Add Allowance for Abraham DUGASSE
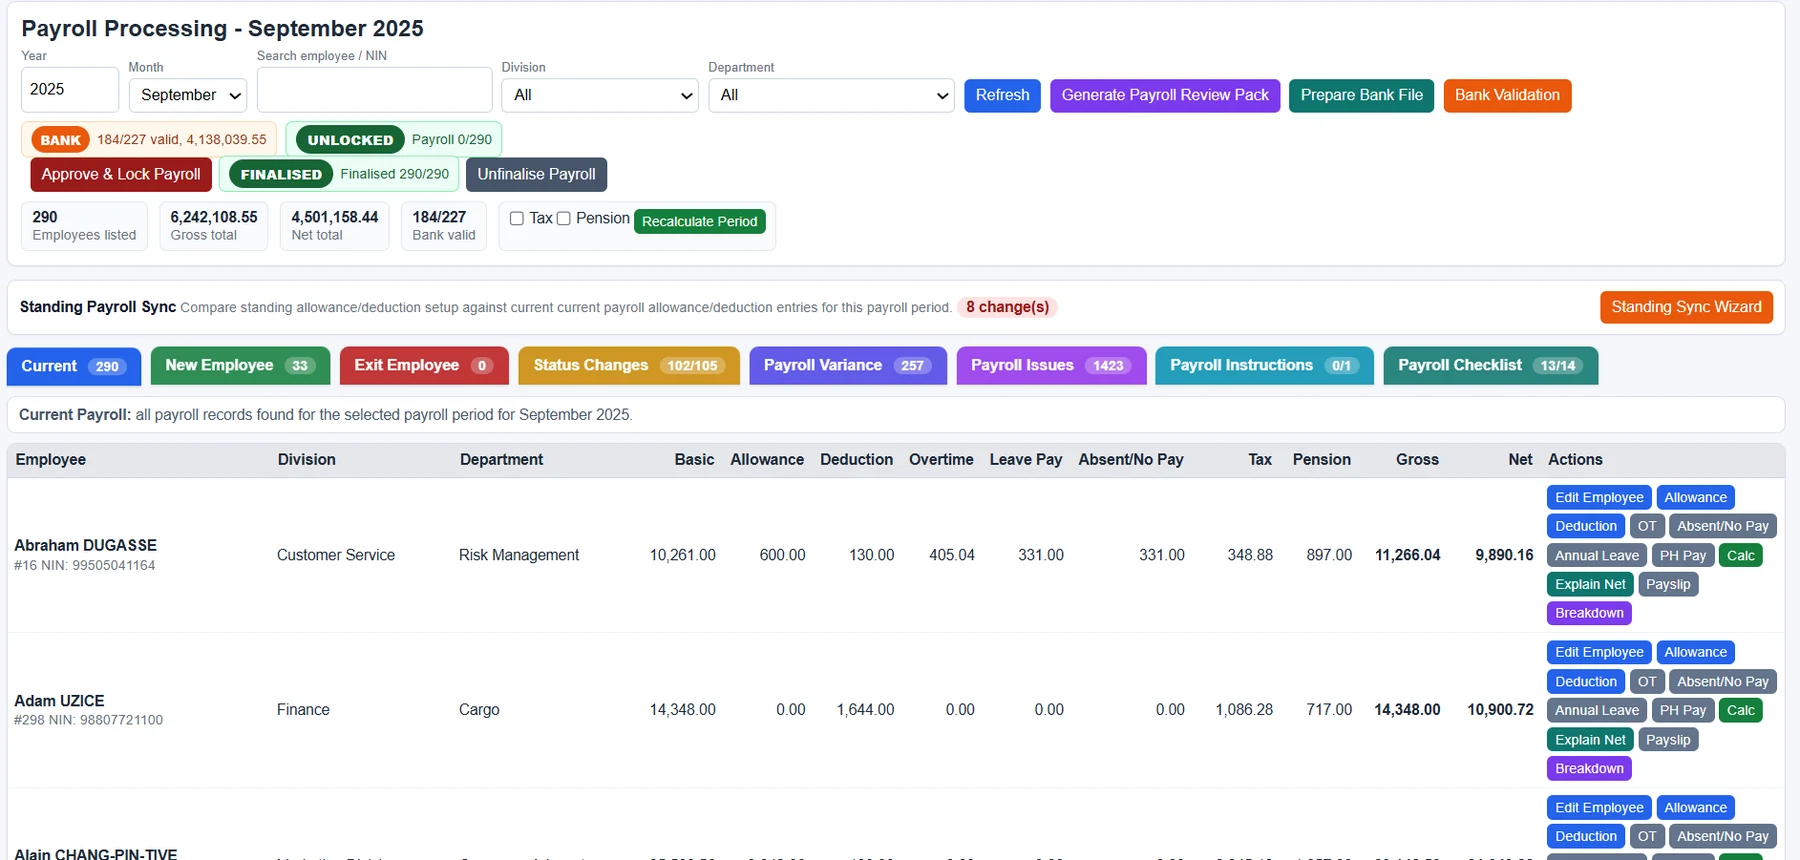1800x860 pixels. coord(1695,498)
